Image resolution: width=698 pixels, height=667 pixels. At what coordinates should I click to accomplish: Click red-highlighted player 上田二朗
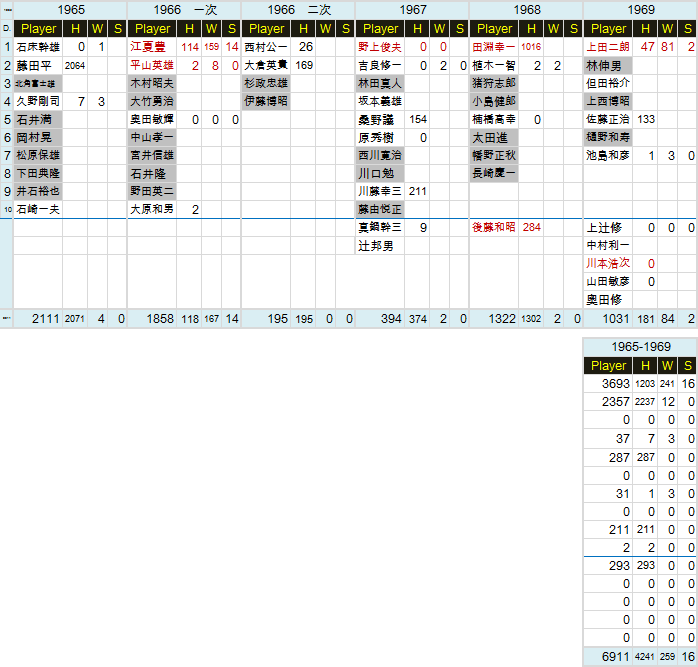point(608,47)
